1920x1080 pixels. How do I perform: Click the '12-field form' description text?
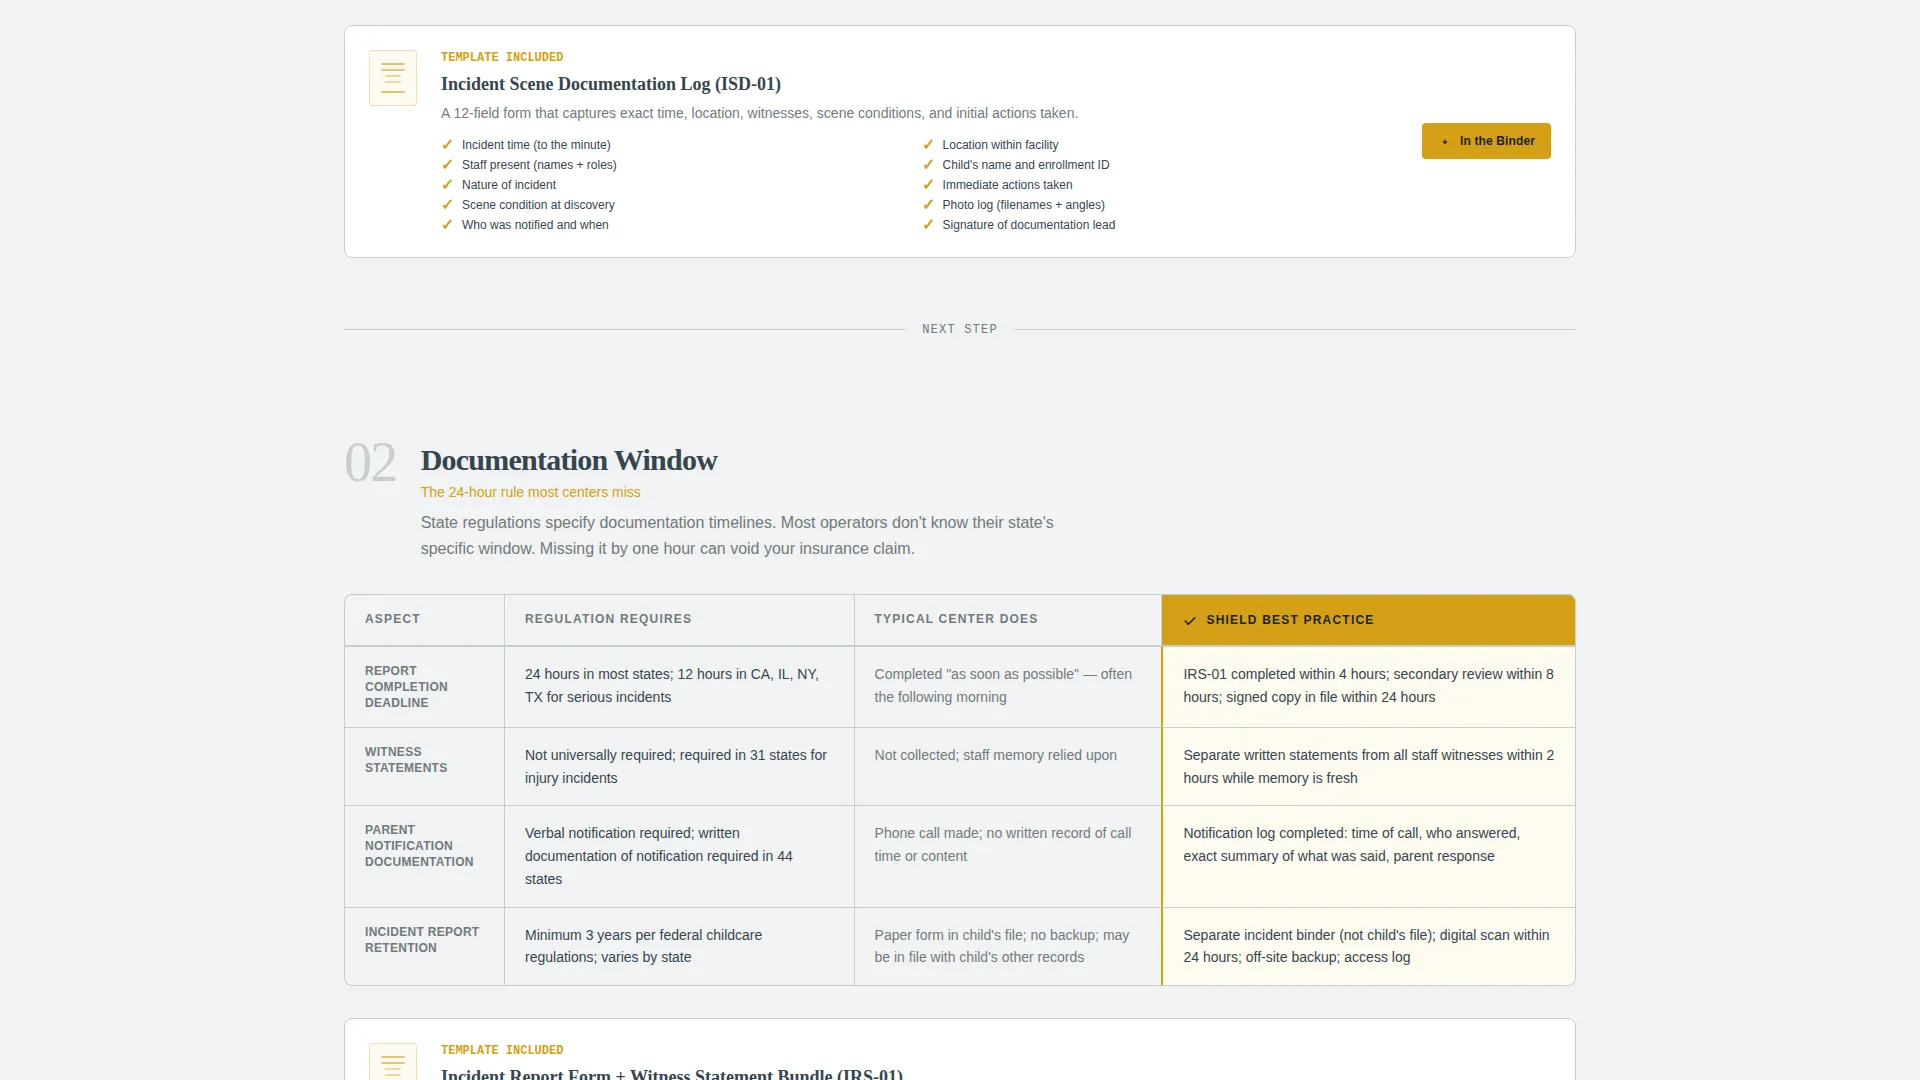[x=759, y=113]
